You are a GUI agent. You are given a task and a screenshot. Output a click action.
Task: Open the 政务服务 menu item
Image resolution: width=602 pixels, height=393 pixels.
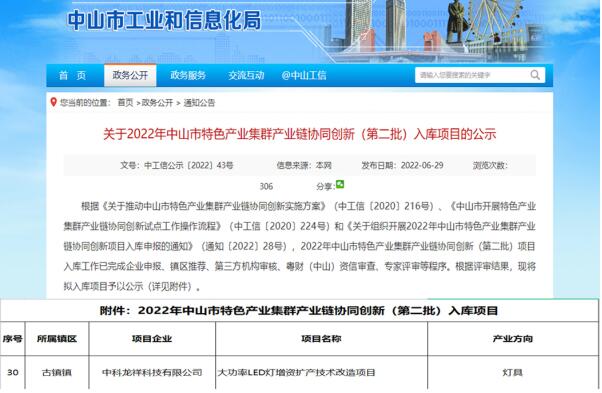coord(188,75)
